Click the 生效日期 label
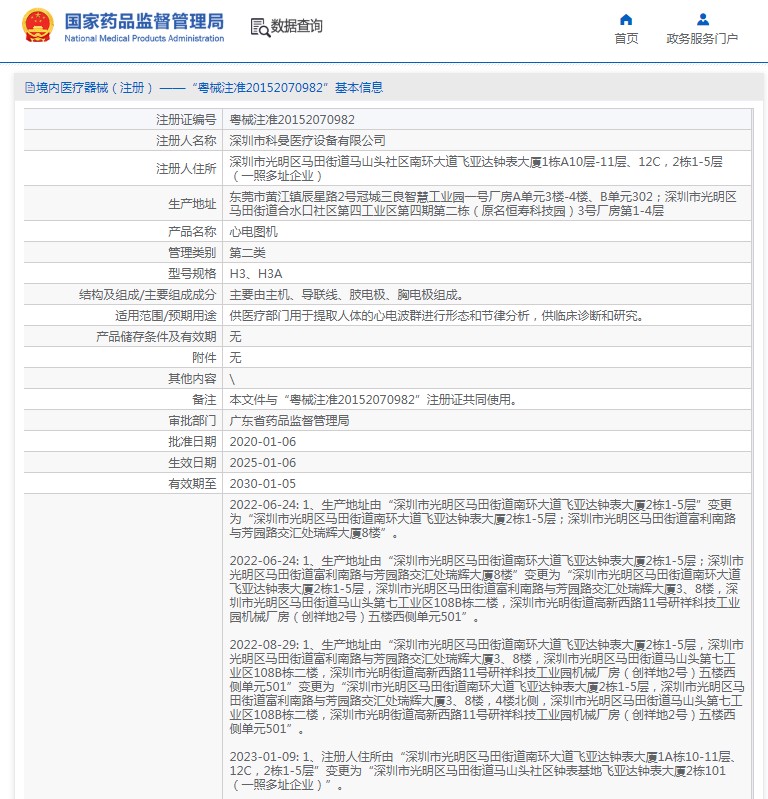This screenshot has width=768, height=799. click(x=192, y=463)
